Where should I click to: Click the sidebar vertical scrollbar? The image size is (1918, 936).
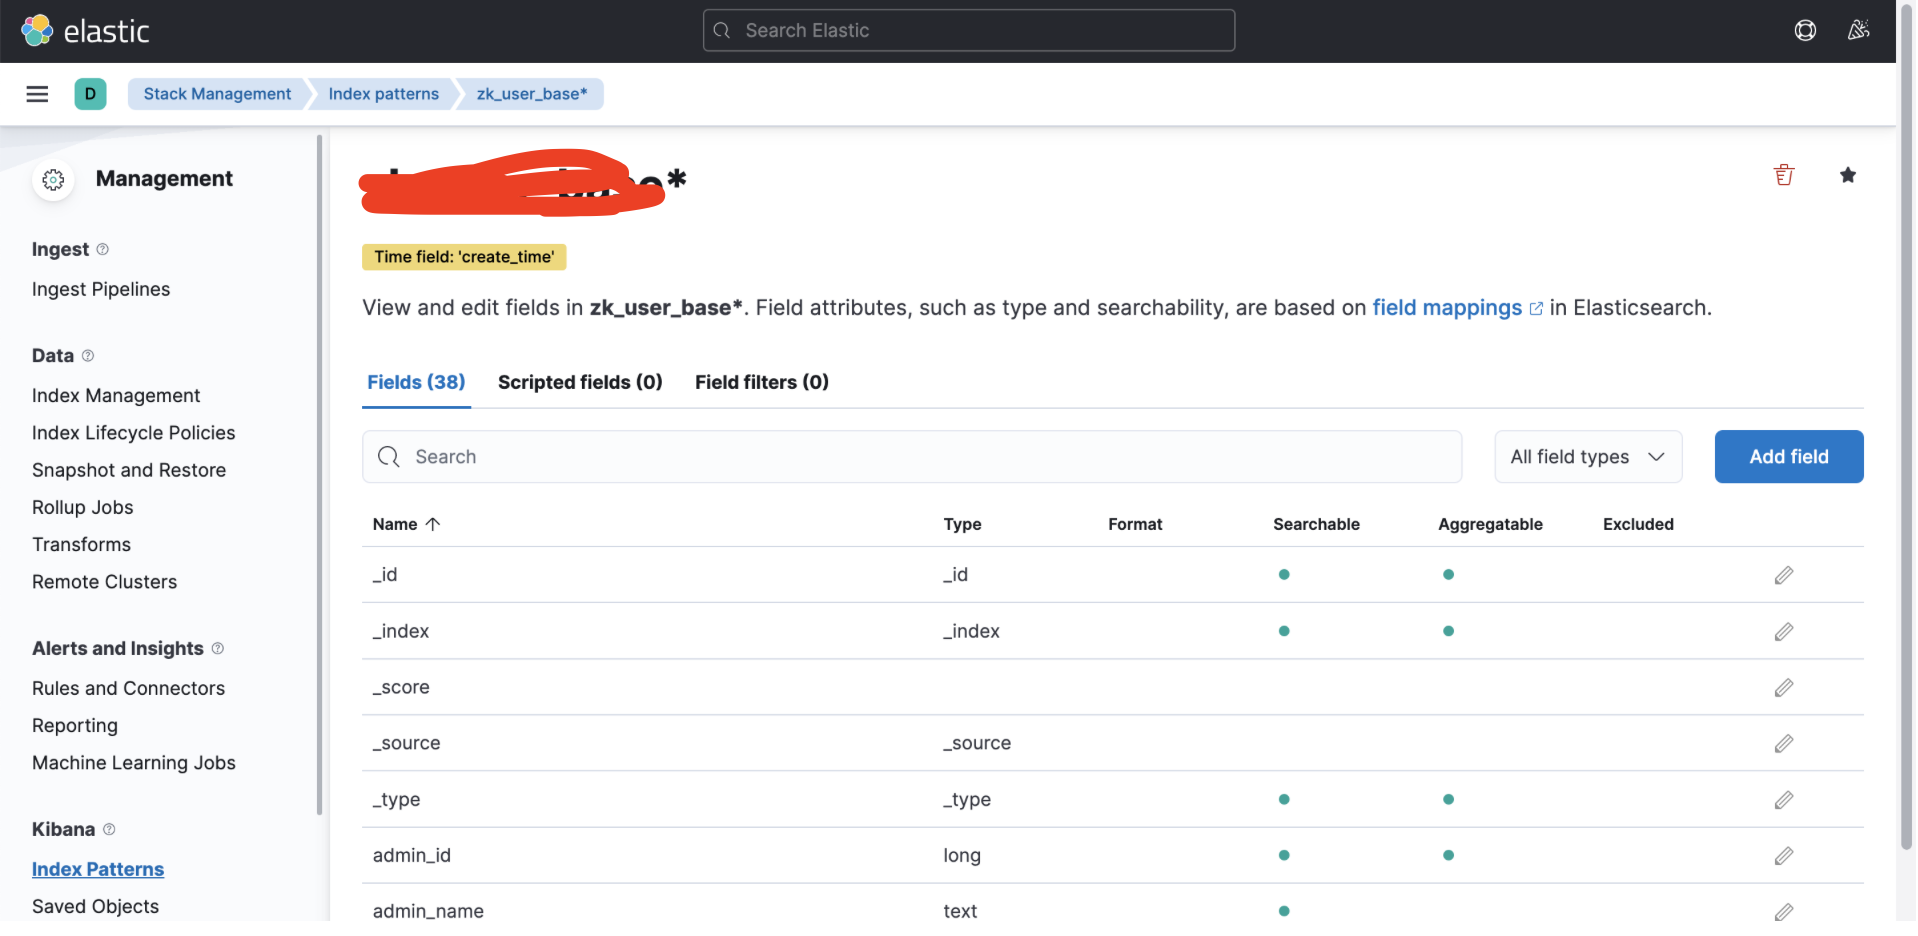tap(319, 475)
